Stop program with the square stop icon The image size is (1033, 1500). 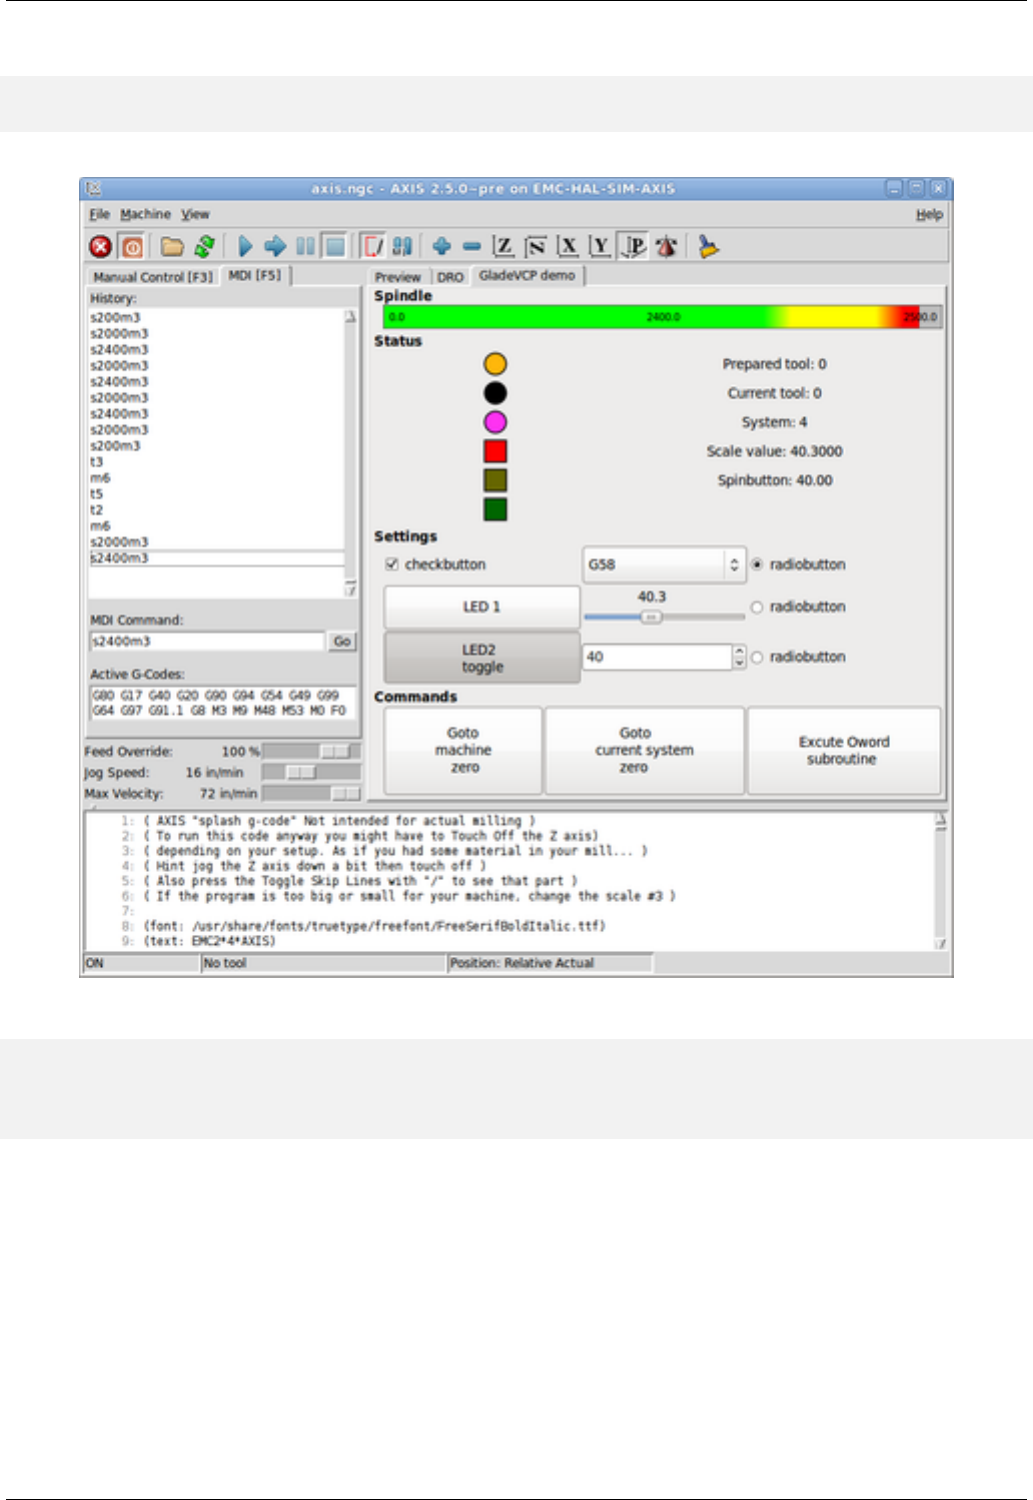(x=336, y=246)
